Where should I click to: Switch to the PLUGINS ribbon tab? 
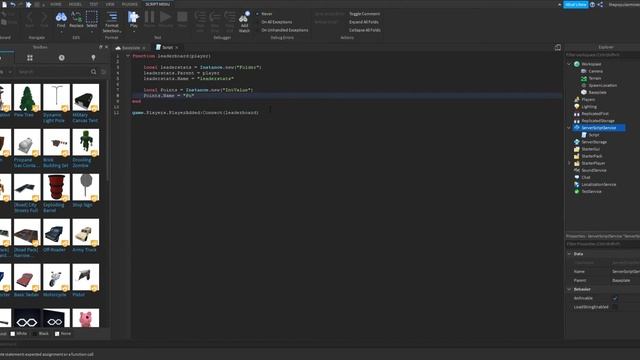coord(130,4)
